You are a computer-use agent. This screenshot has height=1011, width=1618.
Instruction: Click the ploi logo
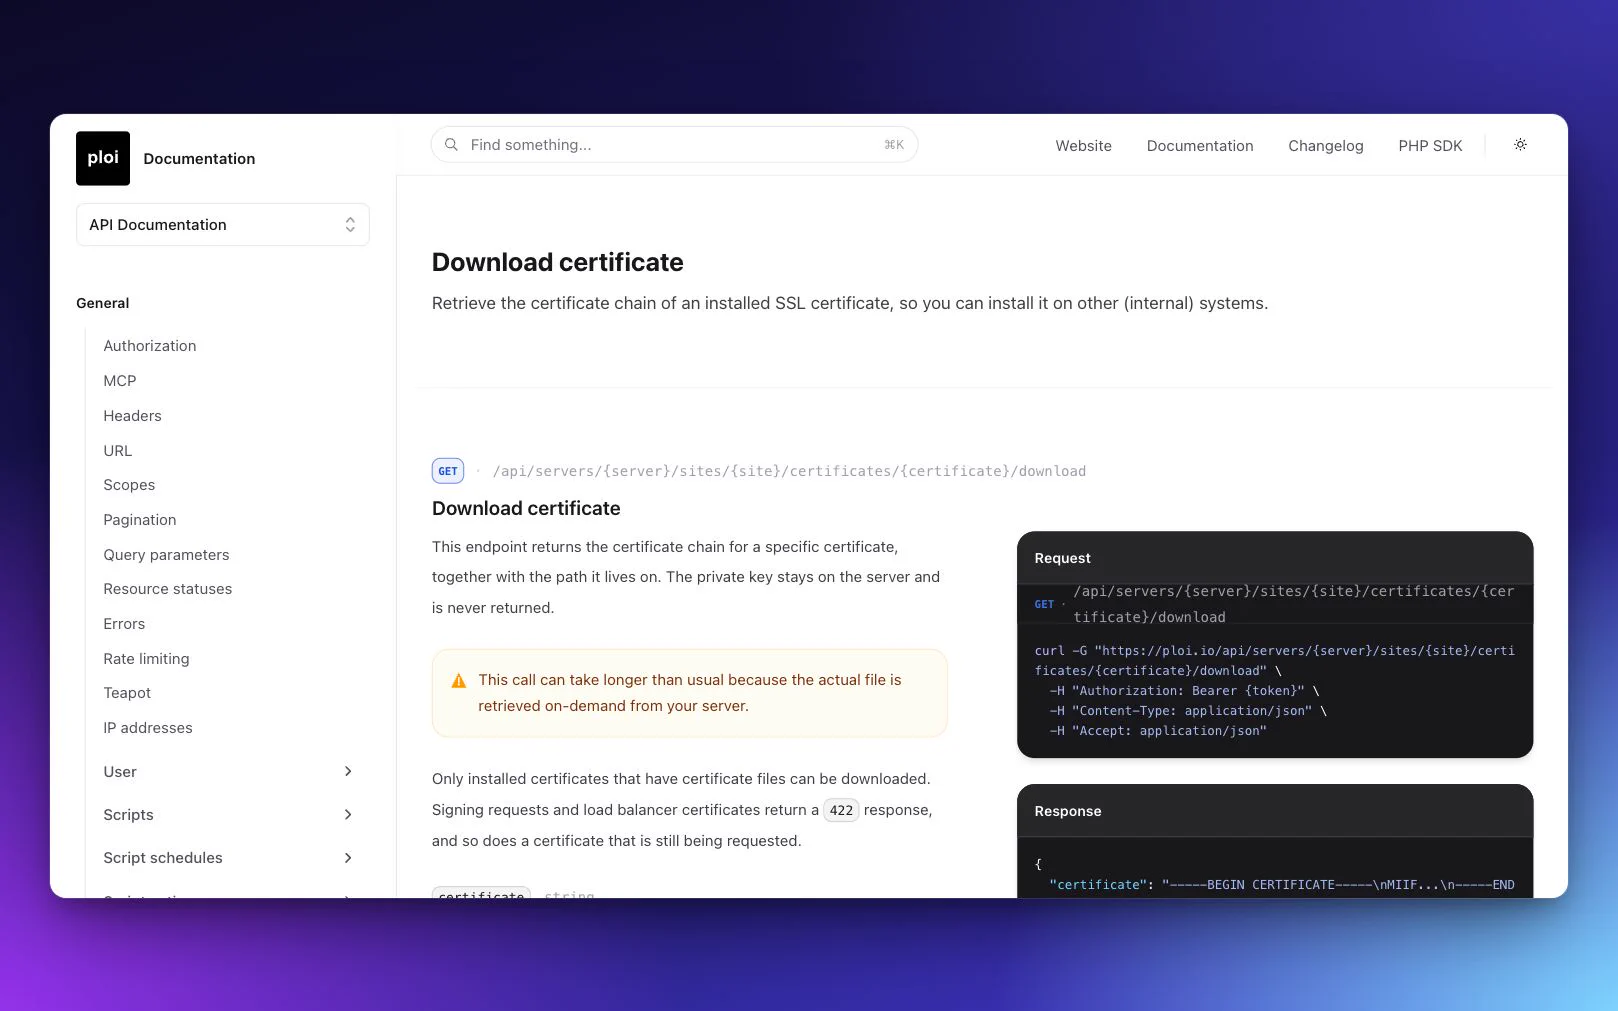pos(103,158)
